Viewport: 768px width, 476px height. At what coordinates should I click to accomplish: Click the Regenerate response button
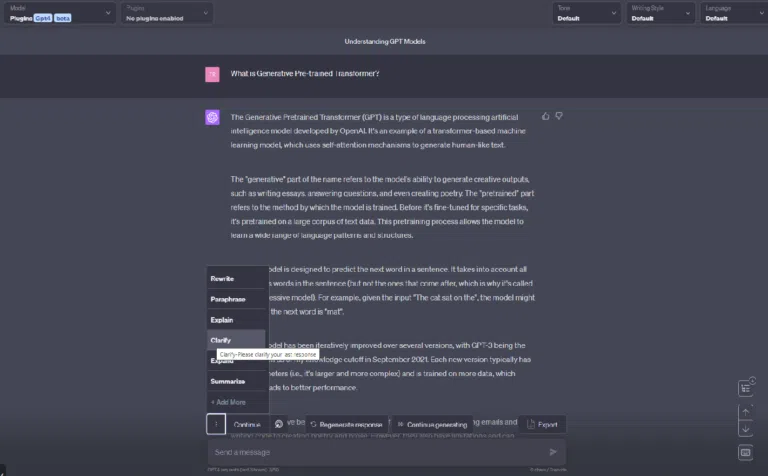[347, 425]
